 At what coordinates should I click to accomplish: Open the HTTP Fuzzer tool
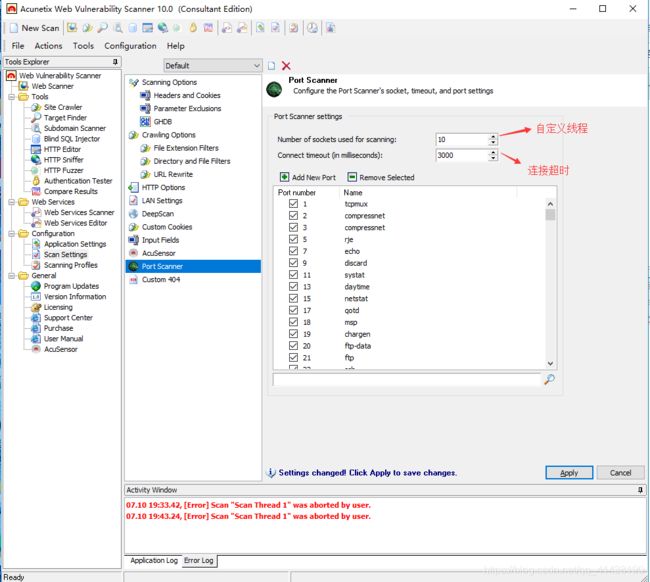[x=63, y=170]
